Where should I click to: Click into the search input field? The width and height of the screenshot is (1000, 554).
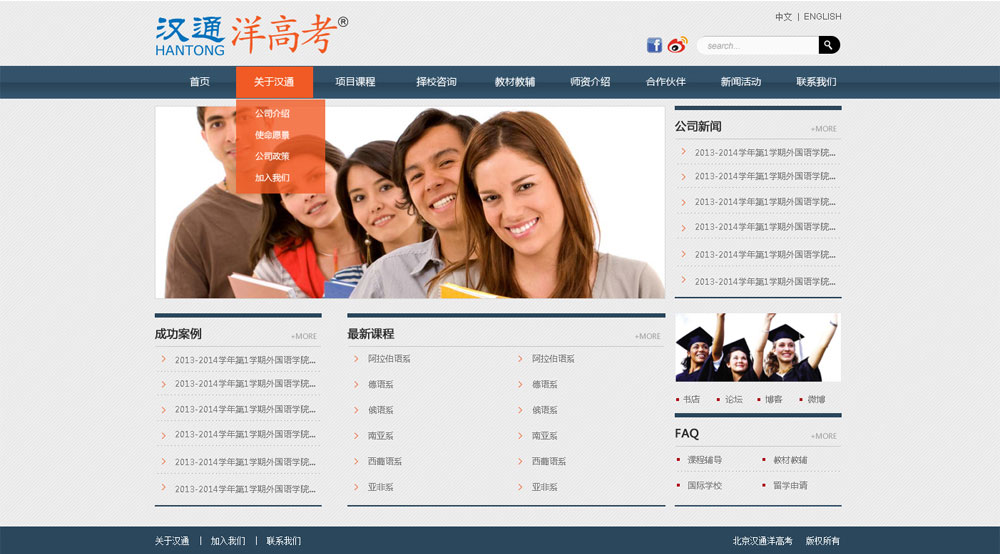pos(758,45)
